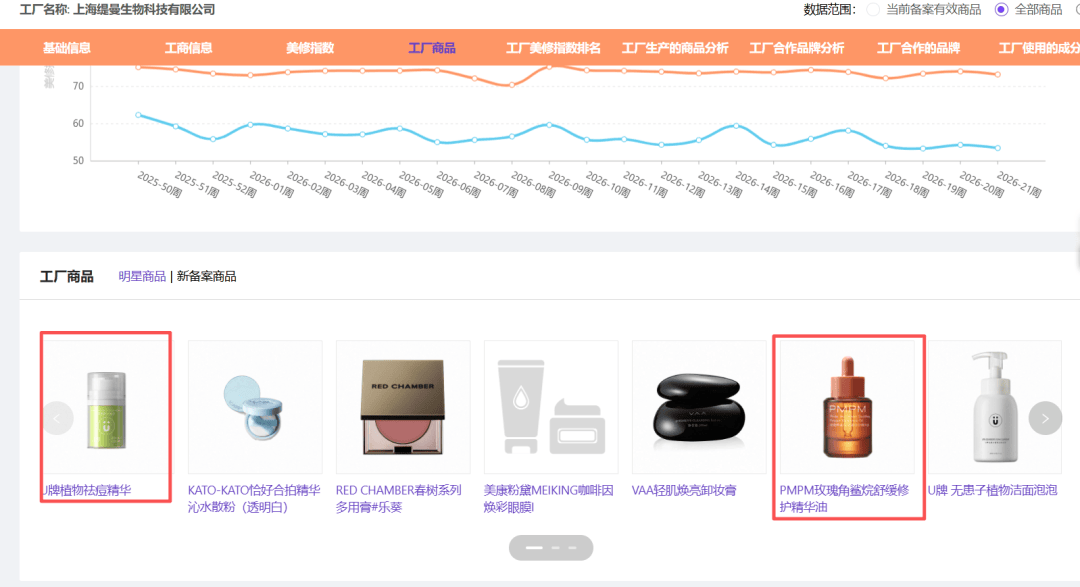Viewport: 1080px width, 587px height.
Task: Open the U牌植物祛痘精华 product link
Action: coord(87,491)
